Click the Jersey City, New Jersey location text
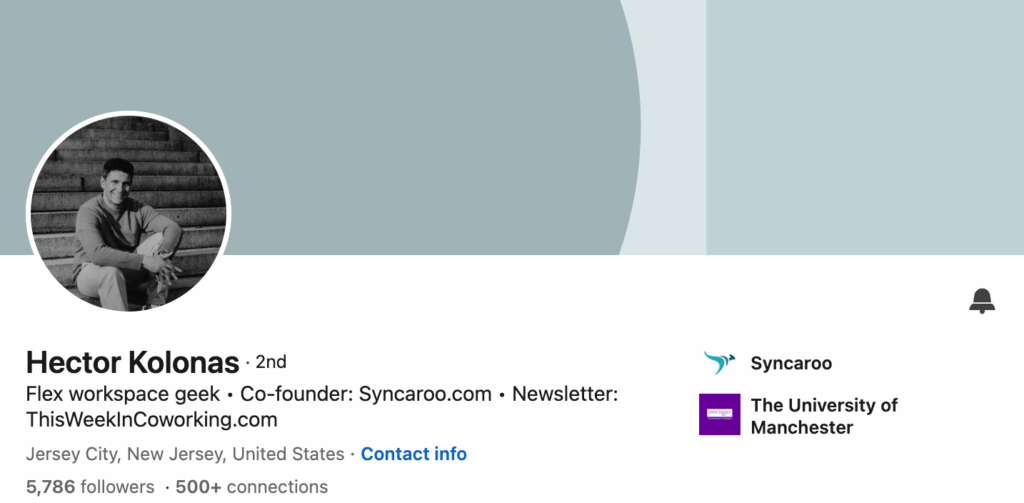Viewport: 1024px width, 503px height. point(185,454)
